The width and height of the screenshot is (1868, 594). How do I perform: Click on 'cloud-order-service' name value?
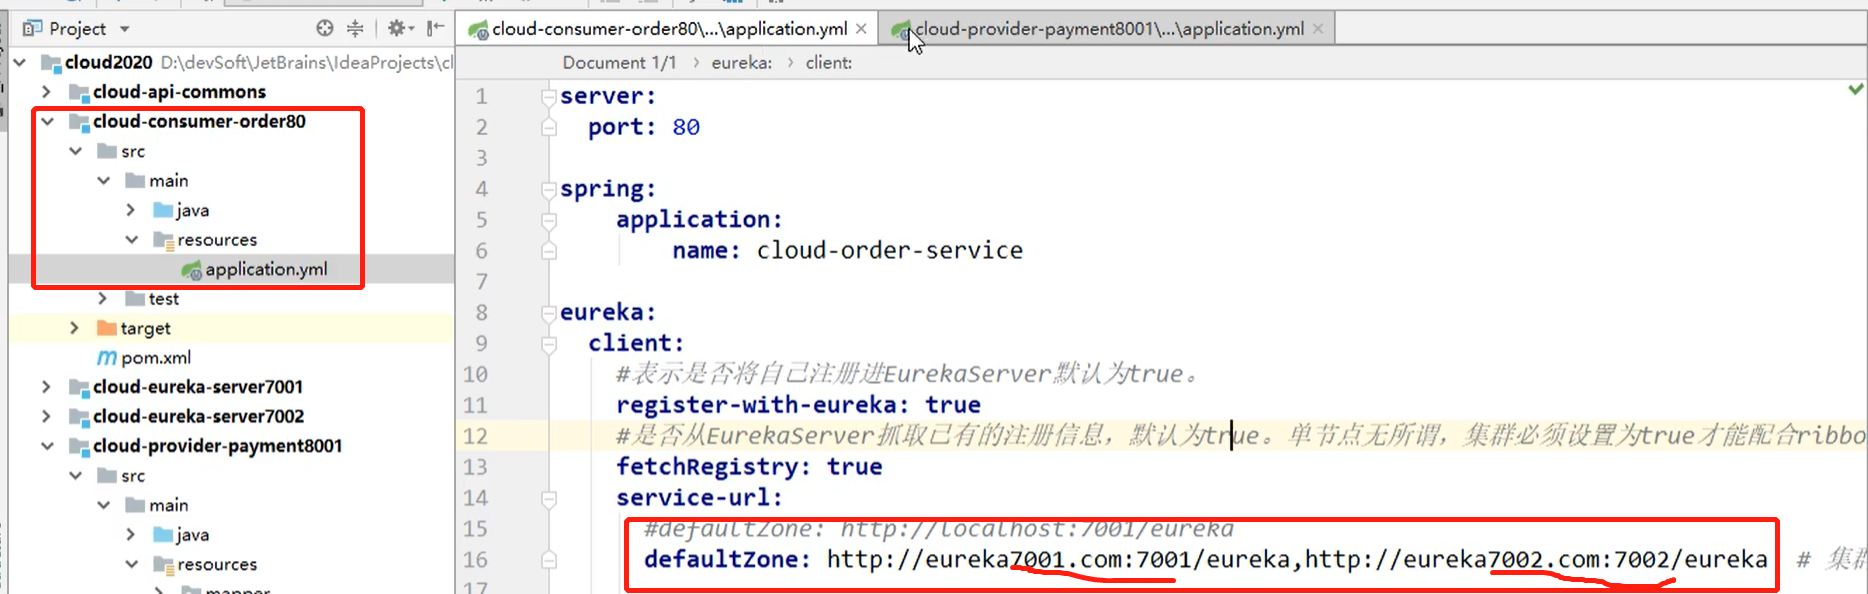[889, 250]
